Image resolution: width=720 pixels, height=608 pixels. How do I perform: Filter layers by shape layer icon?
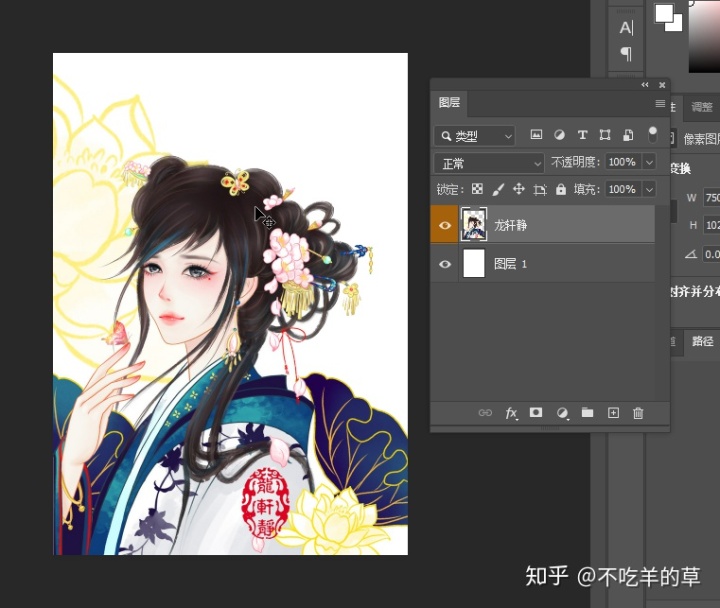pyautogui.click(x=605, y=135)
